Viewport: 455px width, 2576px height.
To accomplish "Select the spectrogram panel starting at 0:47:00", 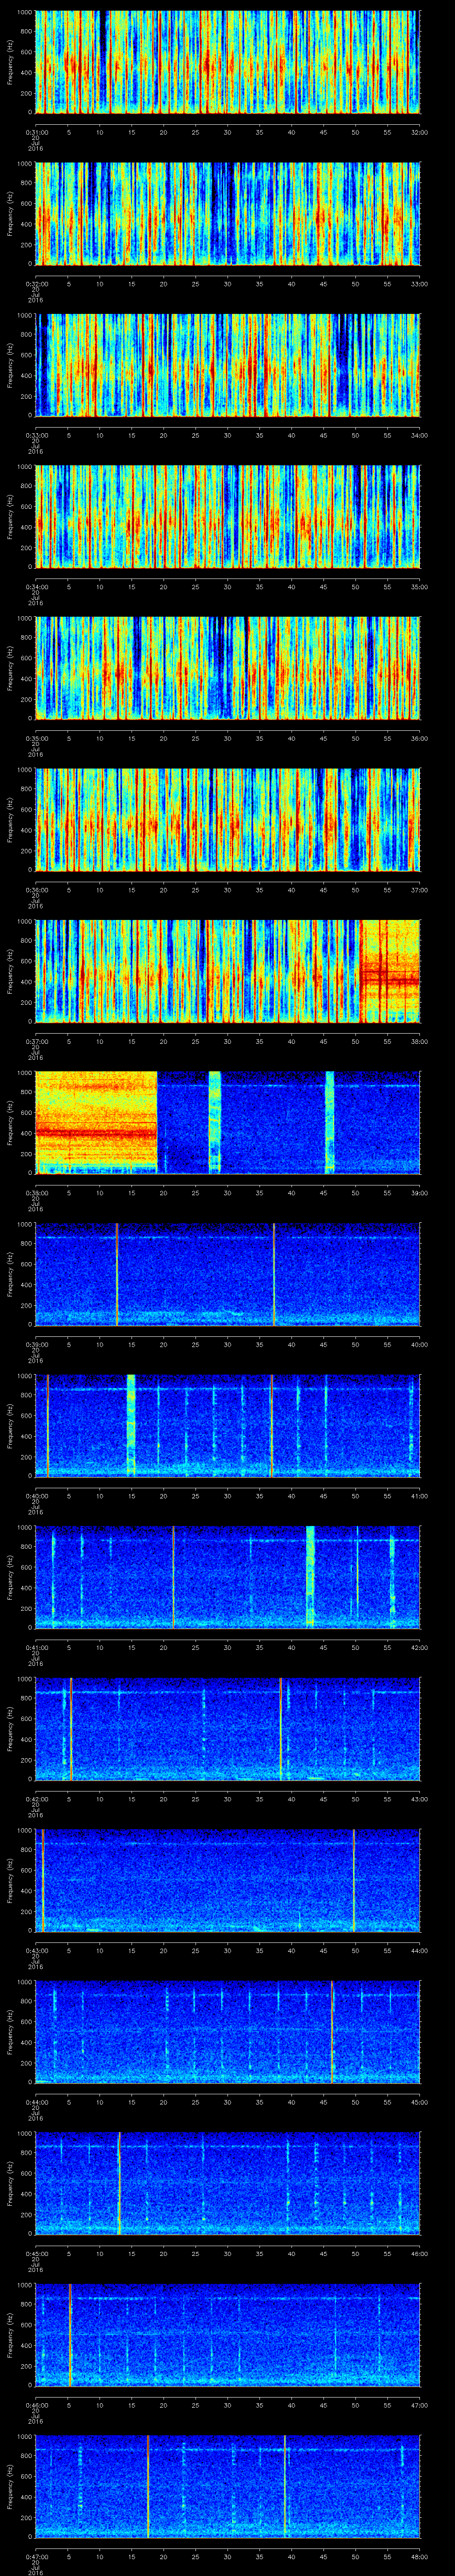I will pyautogui.click(x=228, y=2486).
